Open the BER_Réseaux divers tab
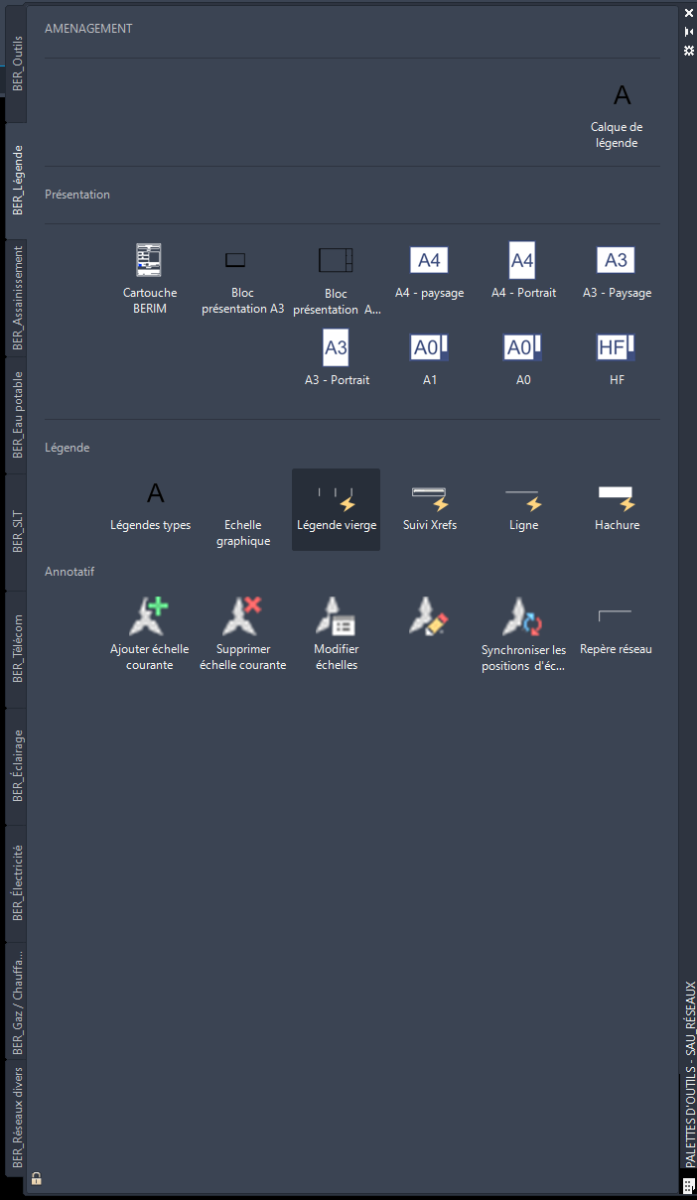The image size is (697, 1200). coord(17,1117)
